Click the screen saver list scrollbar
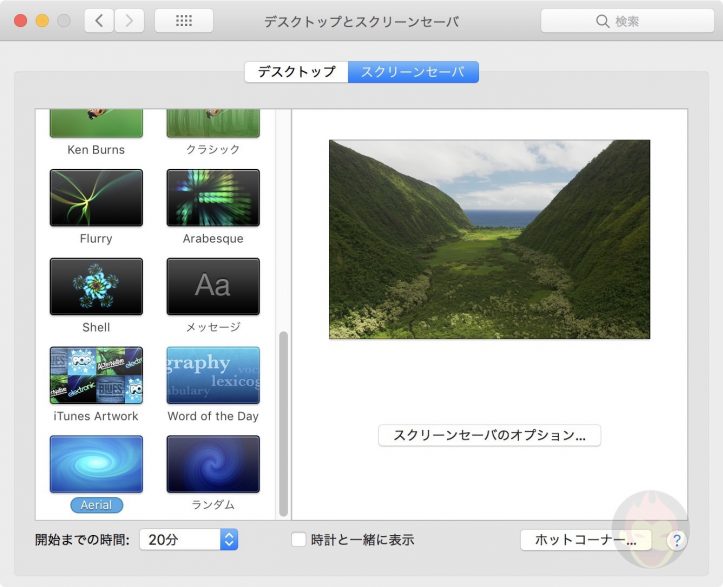Image resolution: width=723 pixels, height=587 pixels. click(284, 424)
